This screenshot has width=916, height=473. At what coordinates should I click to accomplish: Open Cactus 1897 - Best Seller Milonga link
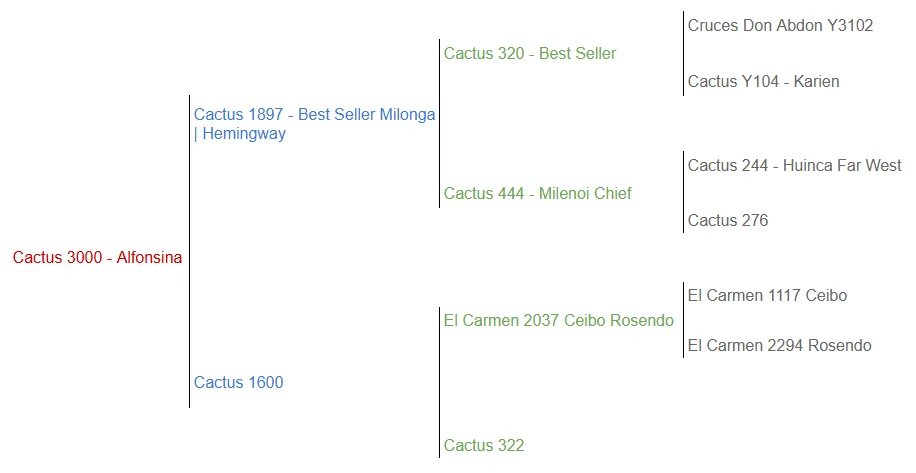(x=314, y=115)
